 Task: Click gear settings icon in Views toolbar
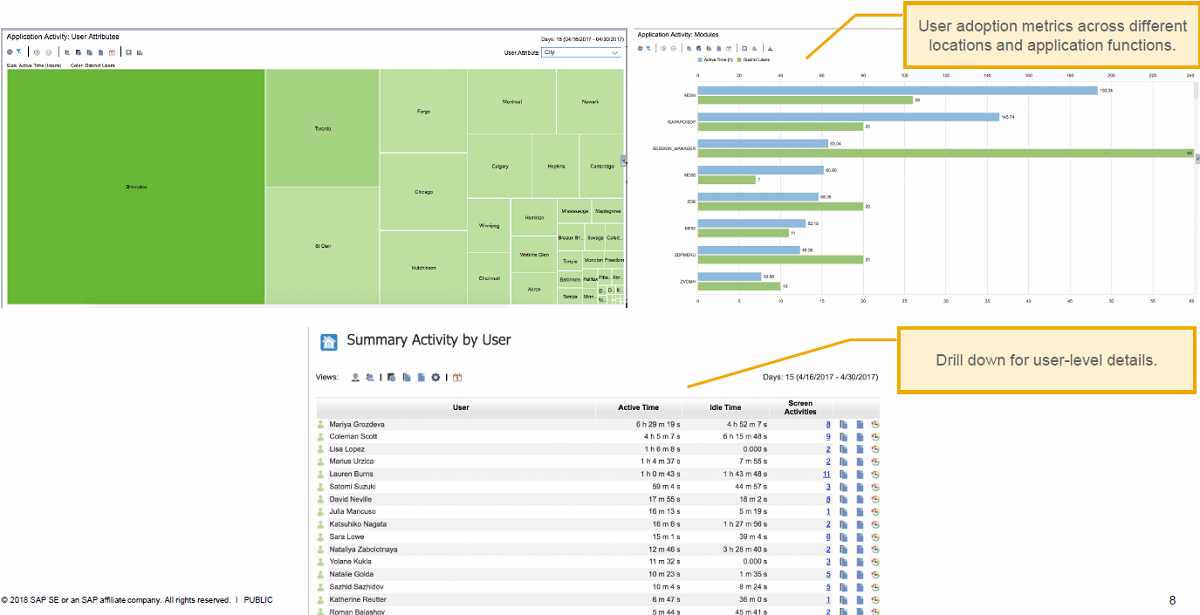coord(436,377)
